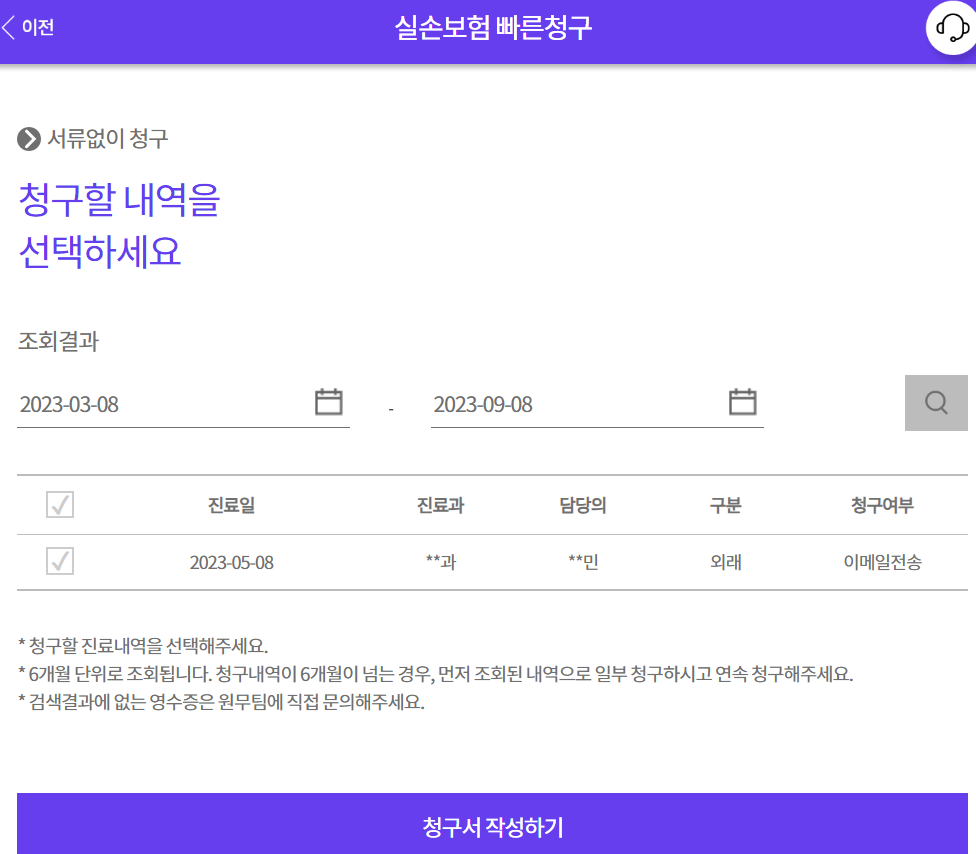This screenshot has height=854, width=976.
Task: Click the 서류없이 청구 heading
Action: (110, 138)
